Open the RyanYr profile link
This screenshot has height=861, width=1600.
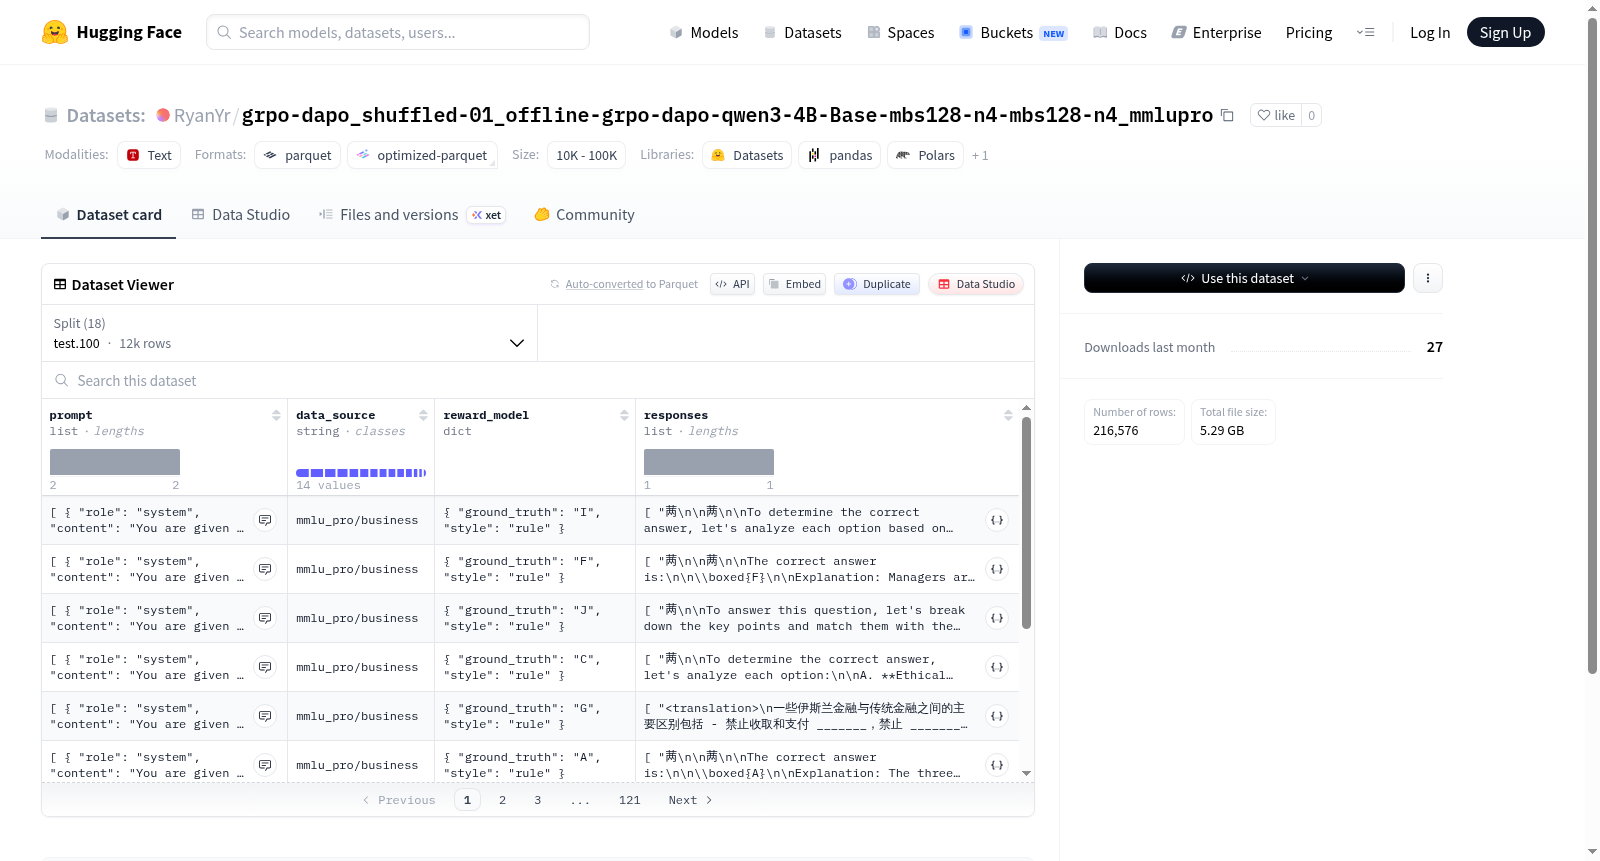[x=202, y=115]
